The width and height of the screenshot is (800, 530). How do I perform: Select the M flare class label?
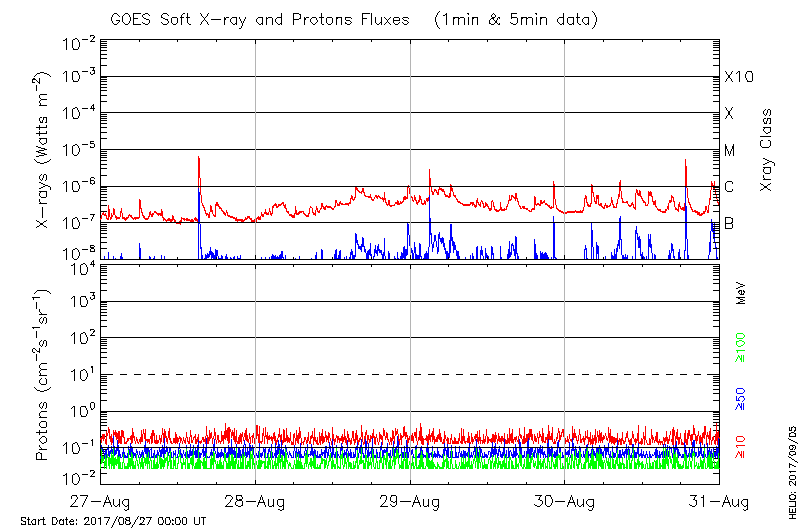pyautogui.click(x=730, y=150)
